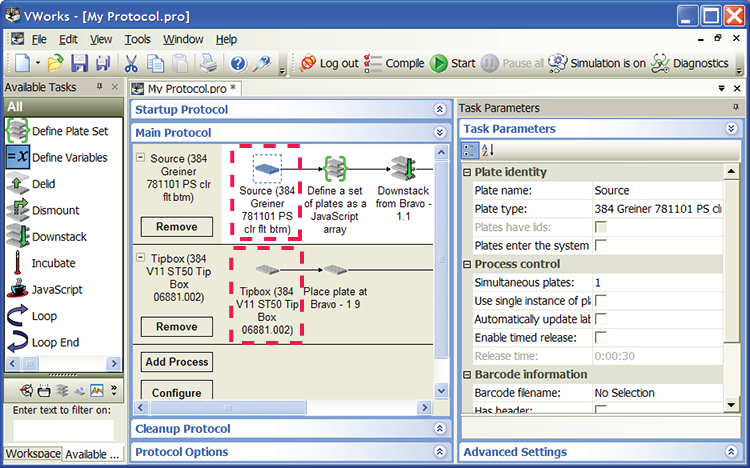Click the task filter text field
Screen dimensions: 750x468
[x=63, y=429]
